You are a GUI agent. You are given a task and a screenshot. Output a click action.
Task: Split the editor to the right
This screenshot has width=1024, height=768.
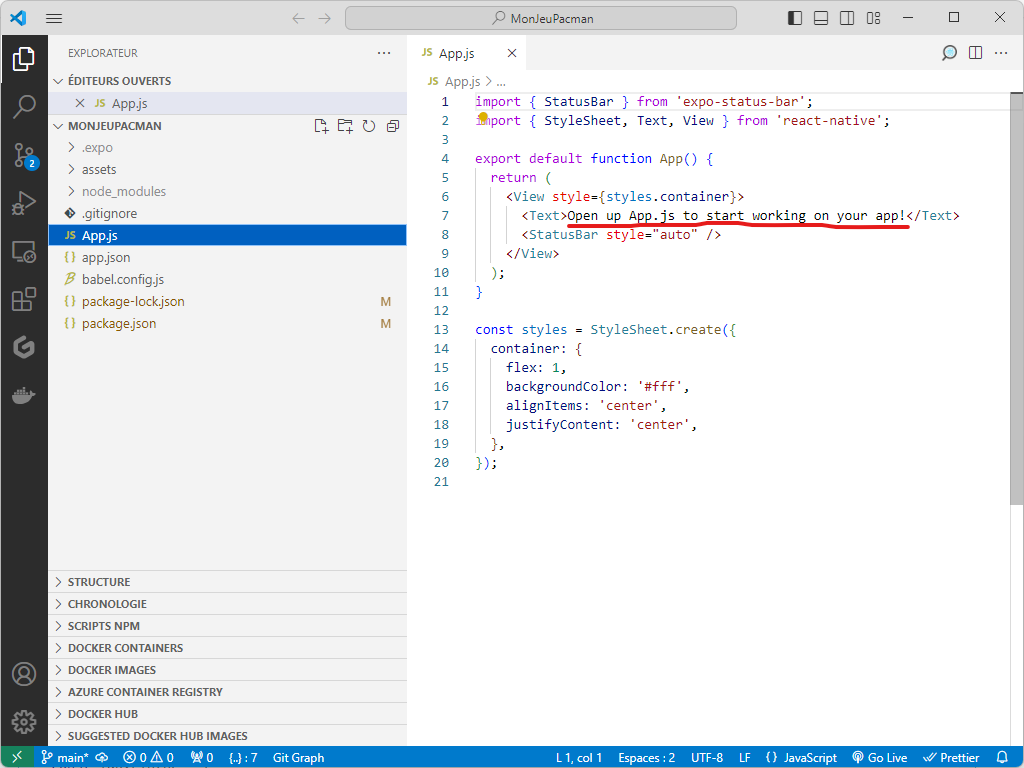coord(975,53)
